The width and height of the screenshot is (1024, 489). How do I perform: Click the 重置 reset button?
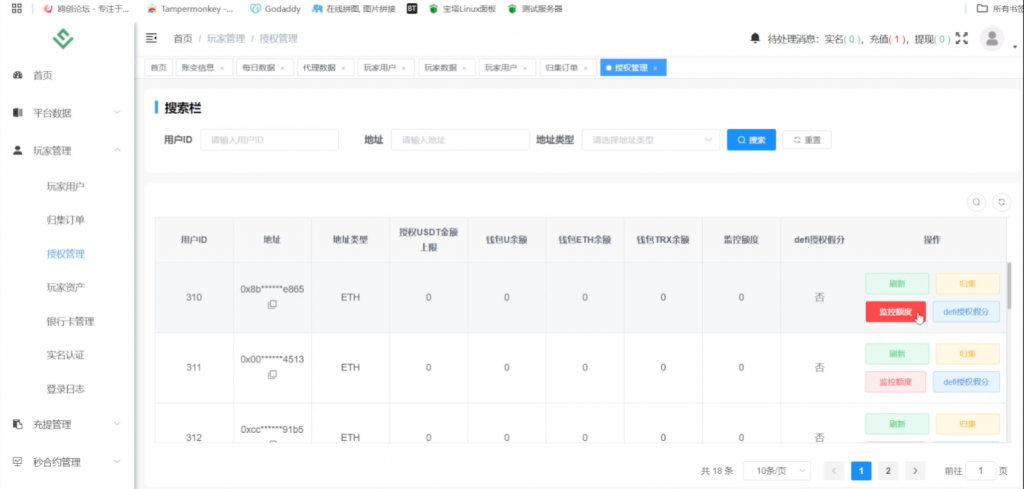[x=807, y=140]
